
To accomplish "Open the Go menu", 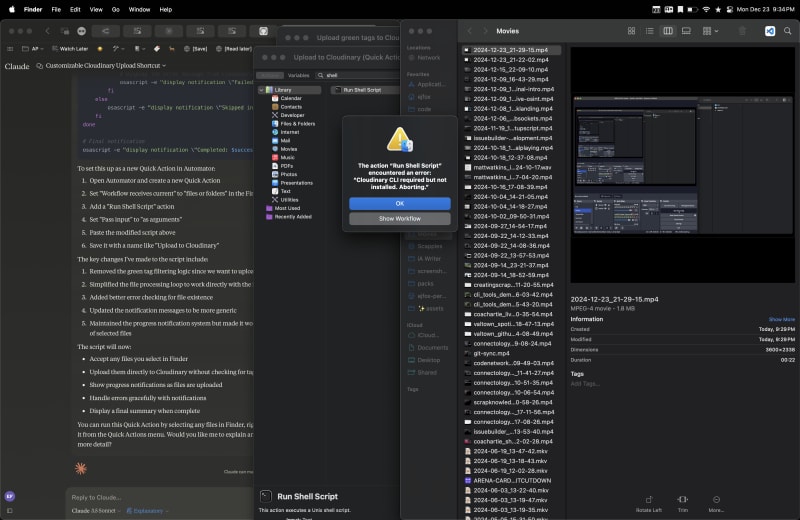I will [x=116, y=9].
